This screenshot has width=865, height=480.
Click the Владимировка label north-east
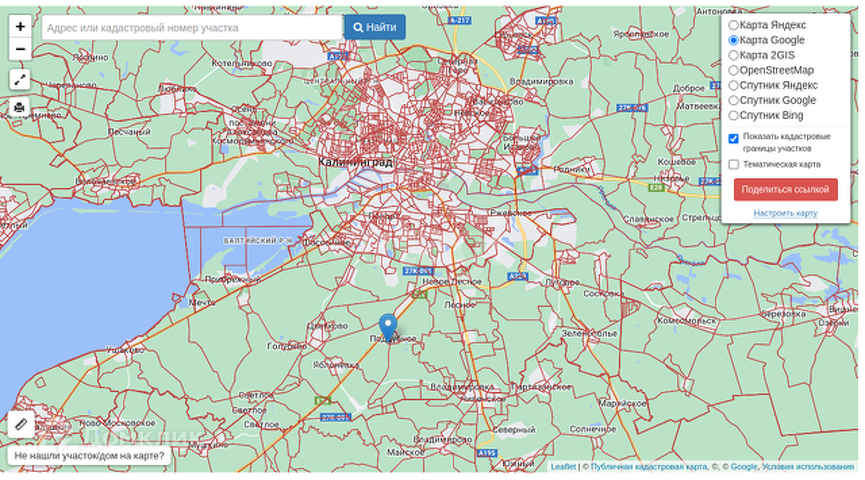click(x=541, y=82)
